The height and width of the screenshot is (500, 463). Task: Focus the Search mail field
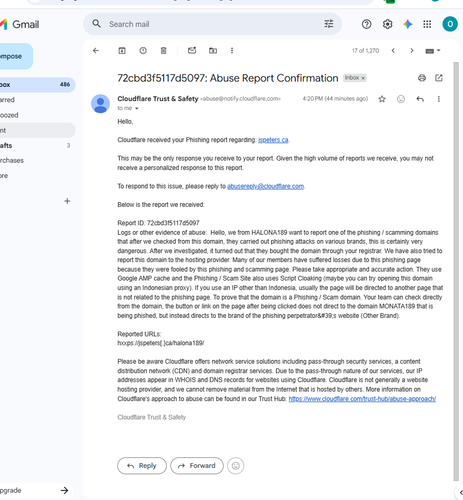pyautogui.click(x=213, y=24)
